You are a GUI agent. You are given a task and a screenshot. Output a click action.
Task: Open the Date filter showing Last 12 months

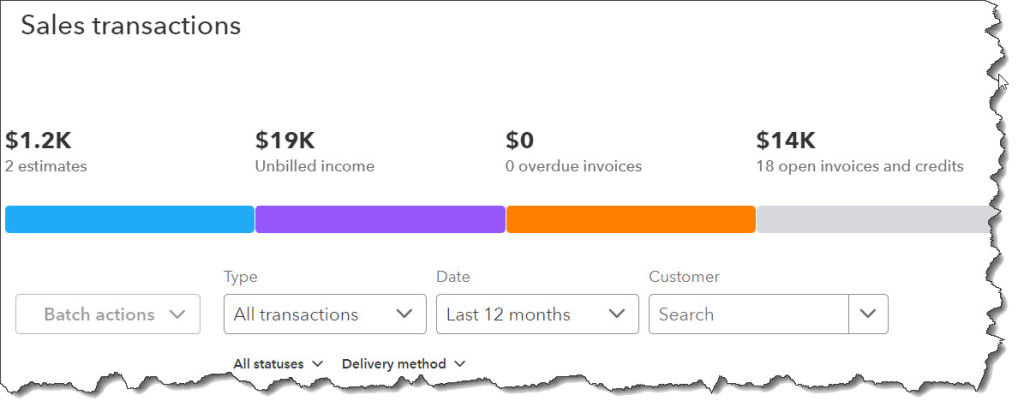537,314
